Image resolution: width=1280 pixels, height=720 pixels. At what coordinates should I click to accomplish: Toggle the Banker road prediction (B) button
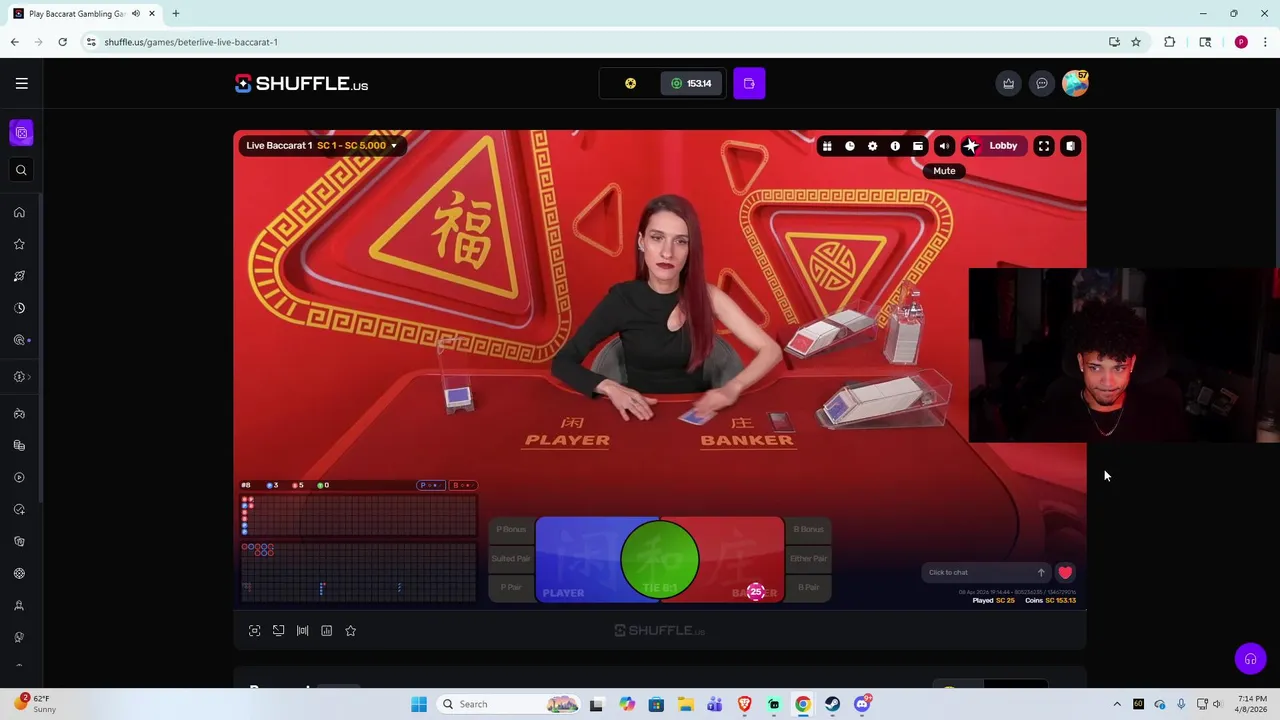tap(463, 485)
